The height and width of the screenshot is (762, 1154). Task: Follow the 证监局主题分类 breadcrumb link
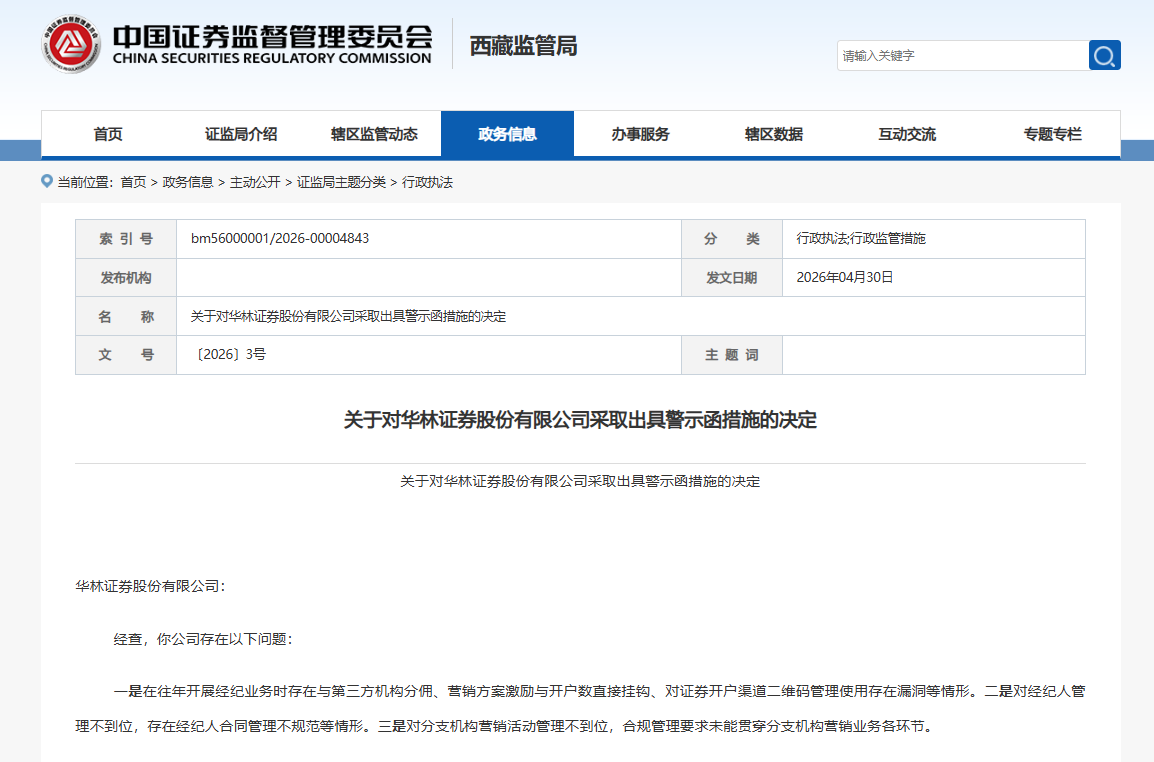tap(341, 182)
